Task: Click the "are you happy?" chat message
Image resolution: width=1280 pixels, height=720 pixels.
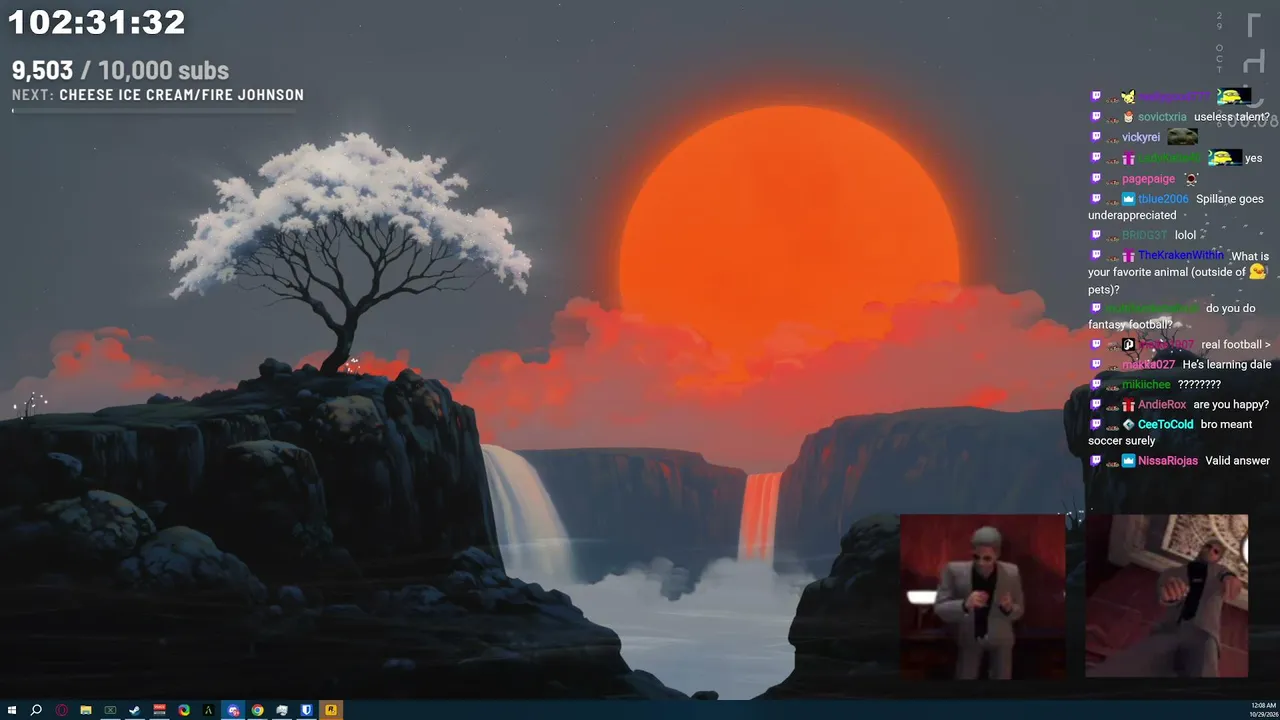Action: tap(1231, 405)
